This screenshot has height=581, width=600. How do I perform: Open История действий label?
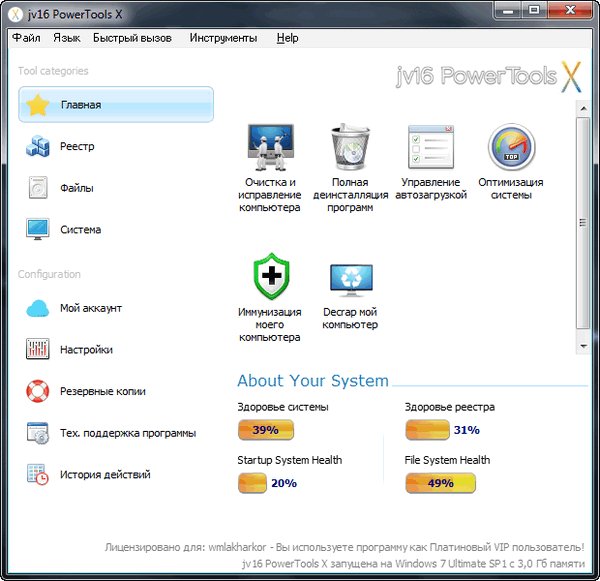[105, 475]
